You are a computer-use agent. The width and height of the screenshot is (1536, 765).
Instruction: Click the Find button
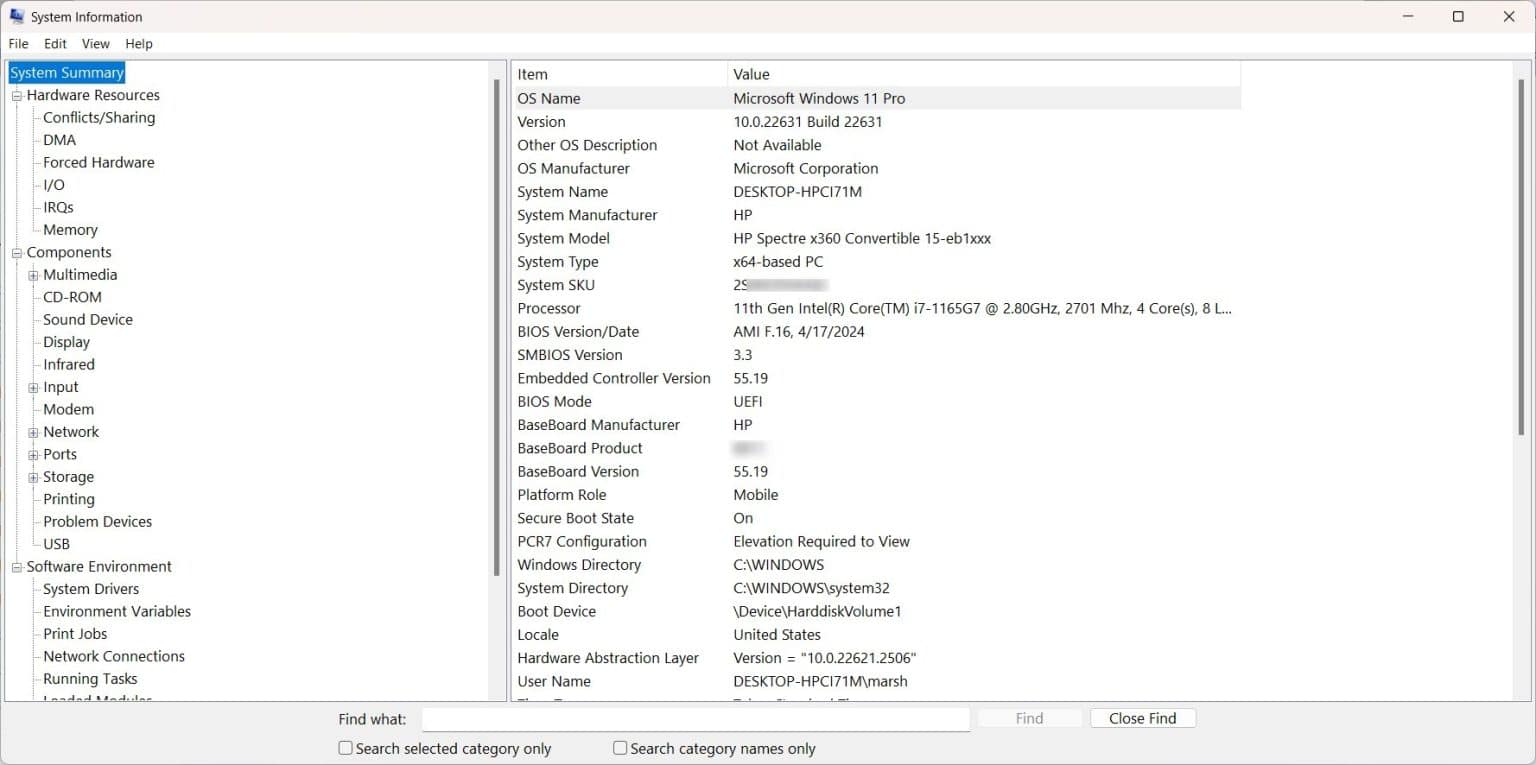(1029, 717)
